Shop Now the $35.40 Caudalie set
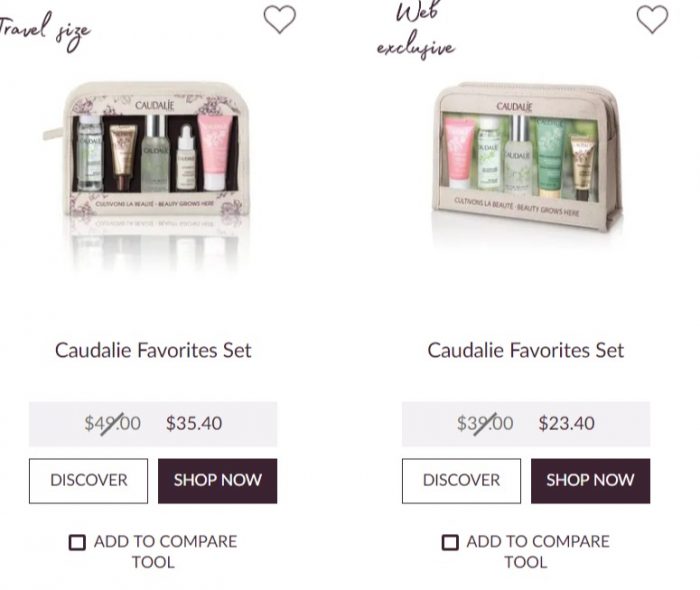Image resolution: width=700 pixels, height=590 pixels. point(217,481)
